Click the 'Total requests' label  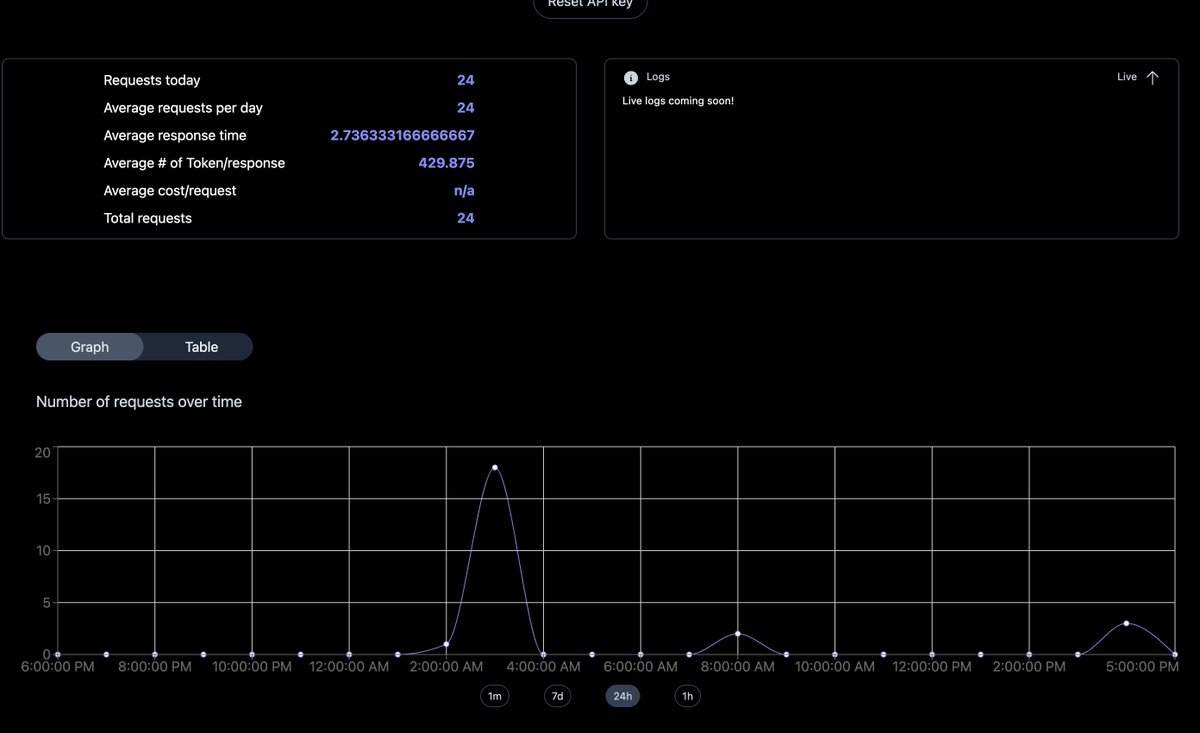pyautogui.click(x=148, y=218)
